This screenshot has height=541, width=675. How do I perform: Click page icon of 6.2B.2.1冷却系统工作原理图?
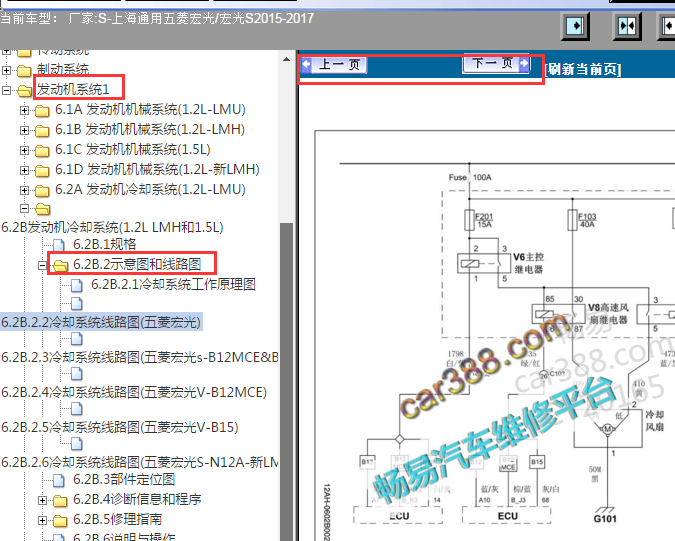[77, 285]
